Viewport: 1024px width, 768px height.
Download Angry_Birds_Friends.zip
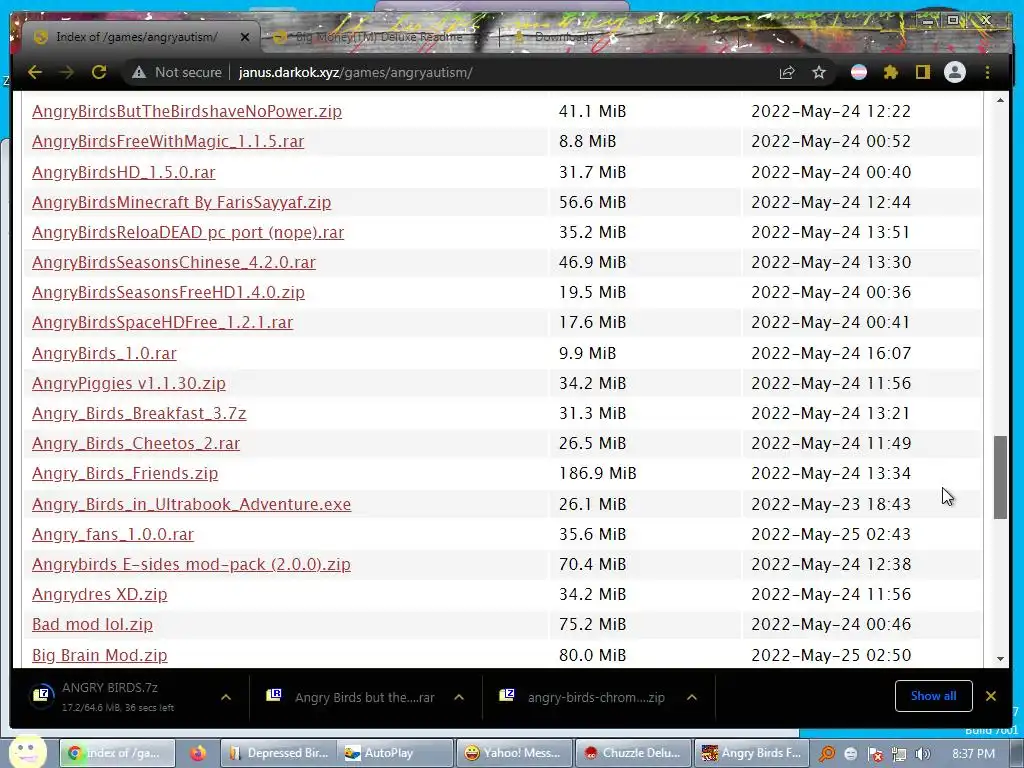coord(125,473)
